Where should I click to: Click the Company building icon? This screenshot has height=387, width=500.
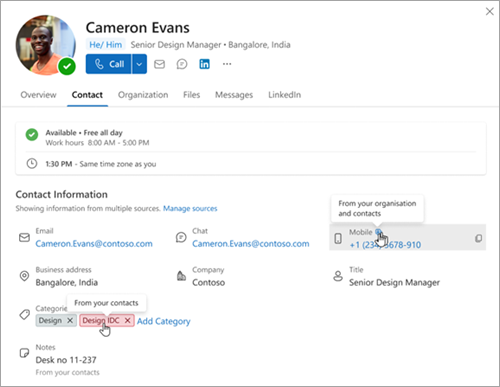181,276
